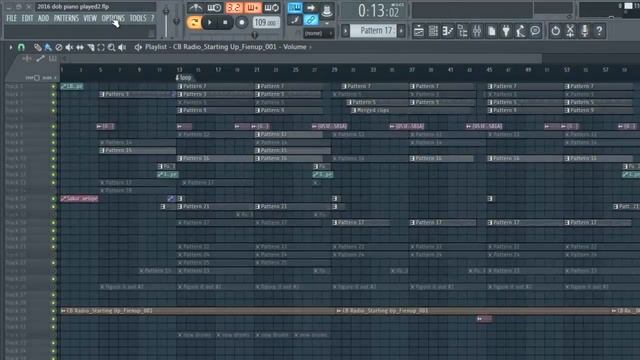Image resolution: width=640 pixels, height=360 pixels.
Task: Click the loop marker on the timeline
Action: click(x=184, y=78)
